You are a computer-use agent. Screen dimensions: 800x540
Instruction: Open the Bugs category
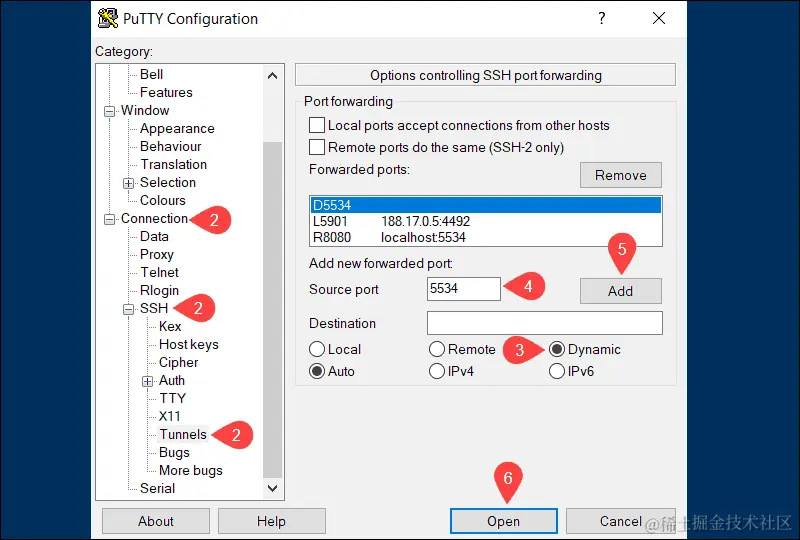click(x=174, y=452)
